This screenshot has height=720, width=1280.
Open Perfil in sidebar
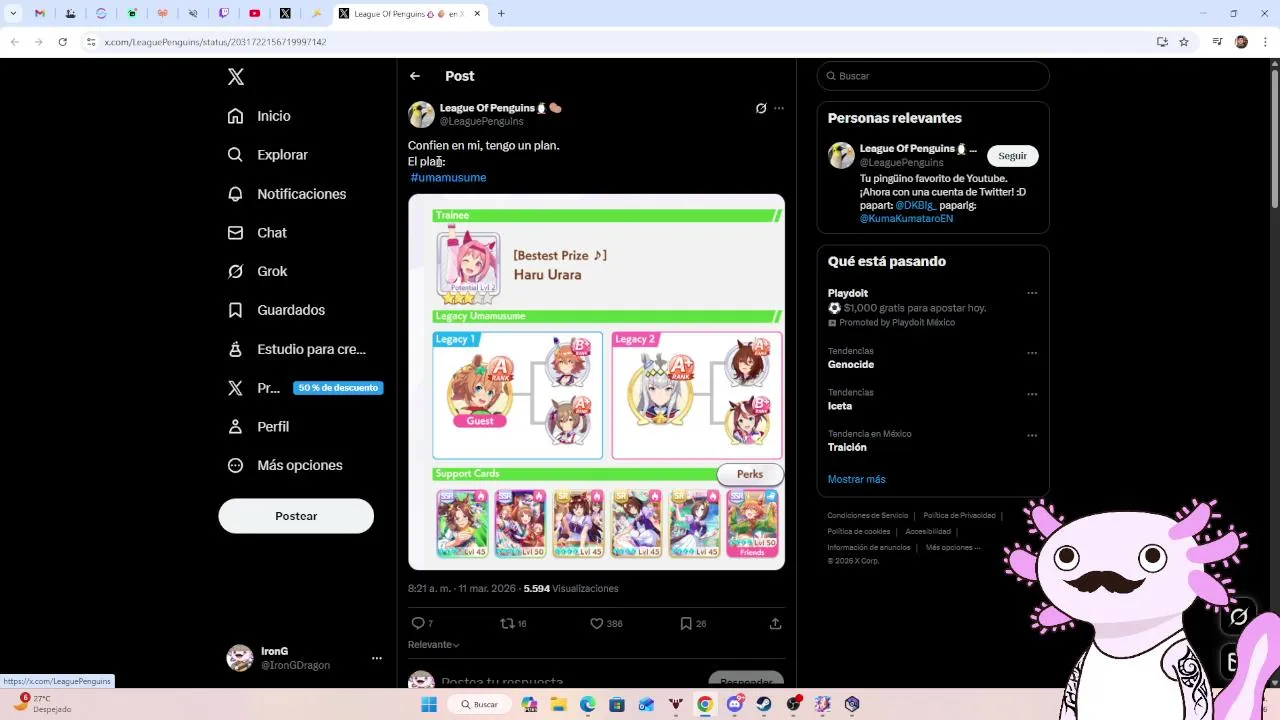tap(258, 426)
